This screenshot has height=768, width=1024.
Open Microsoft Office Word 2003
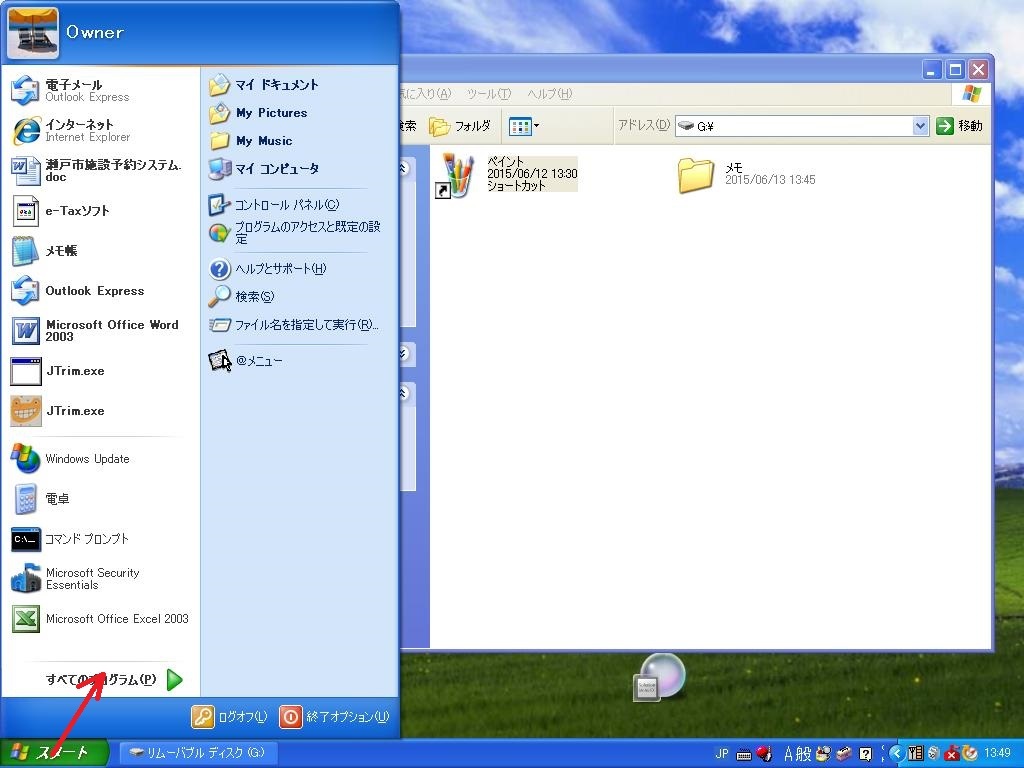(x=101, y=330)
